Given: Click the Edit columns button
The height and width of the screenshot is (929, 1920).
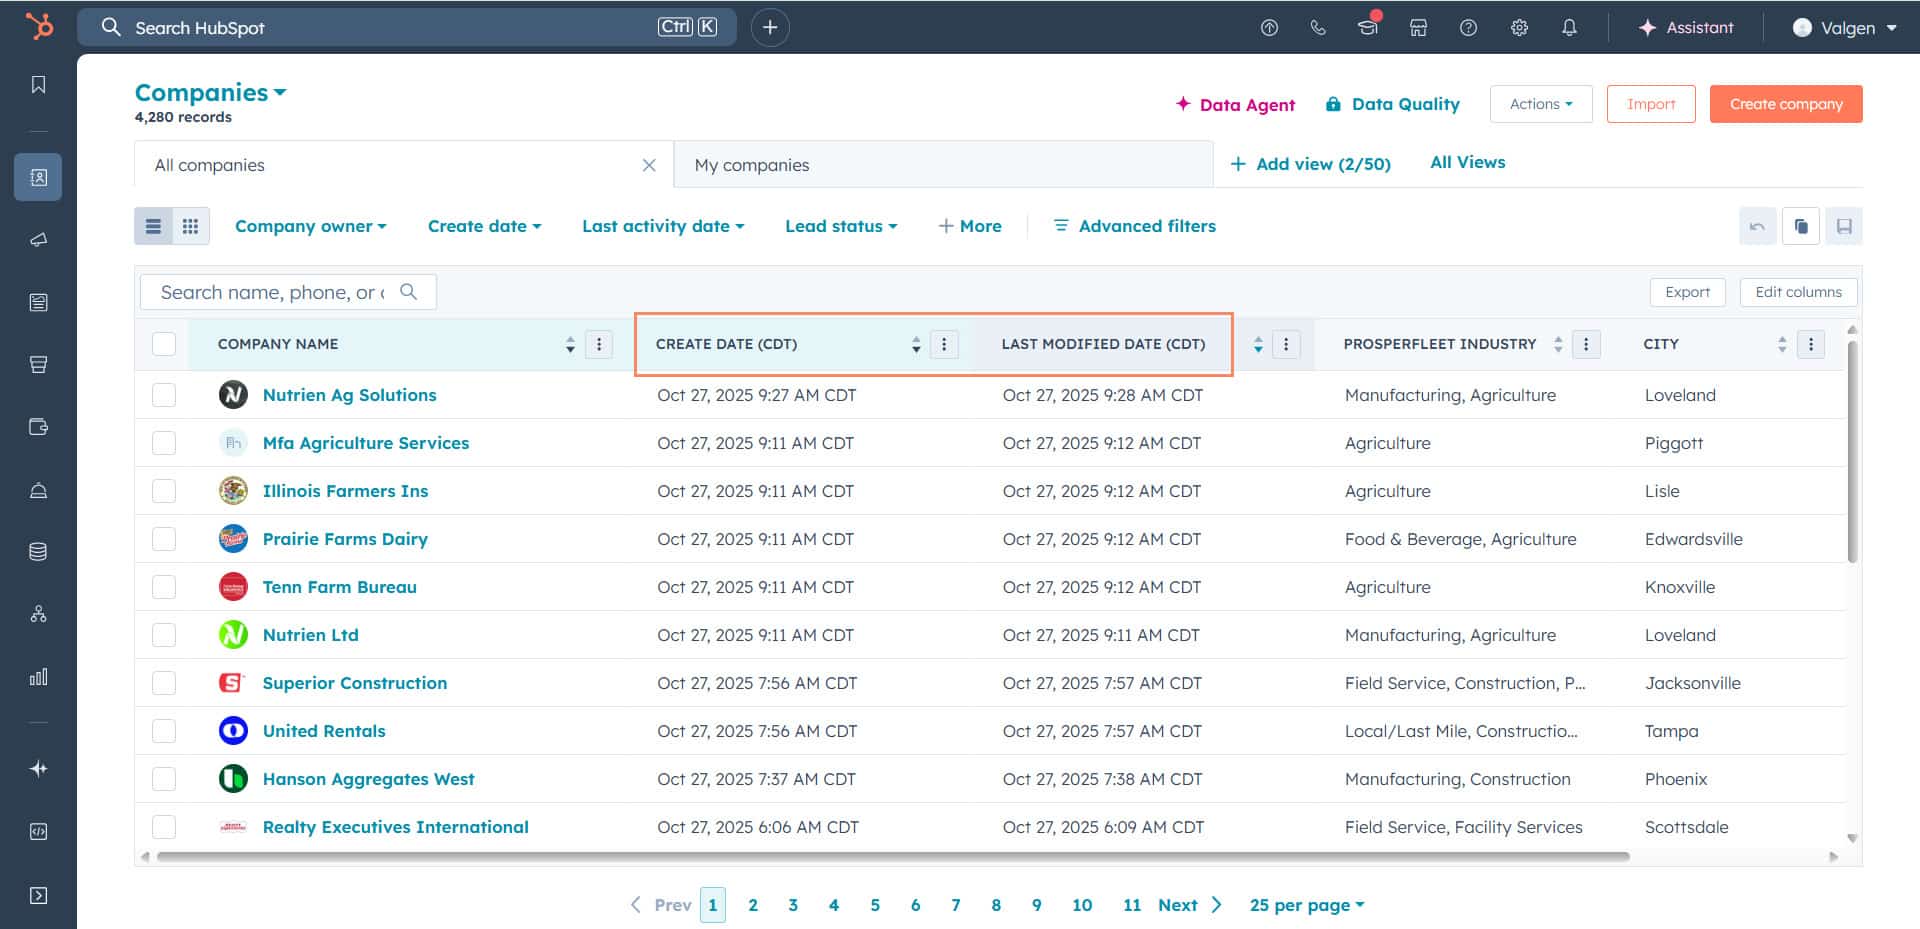Looking at the screenshot, I should (x=1798, y=292).
